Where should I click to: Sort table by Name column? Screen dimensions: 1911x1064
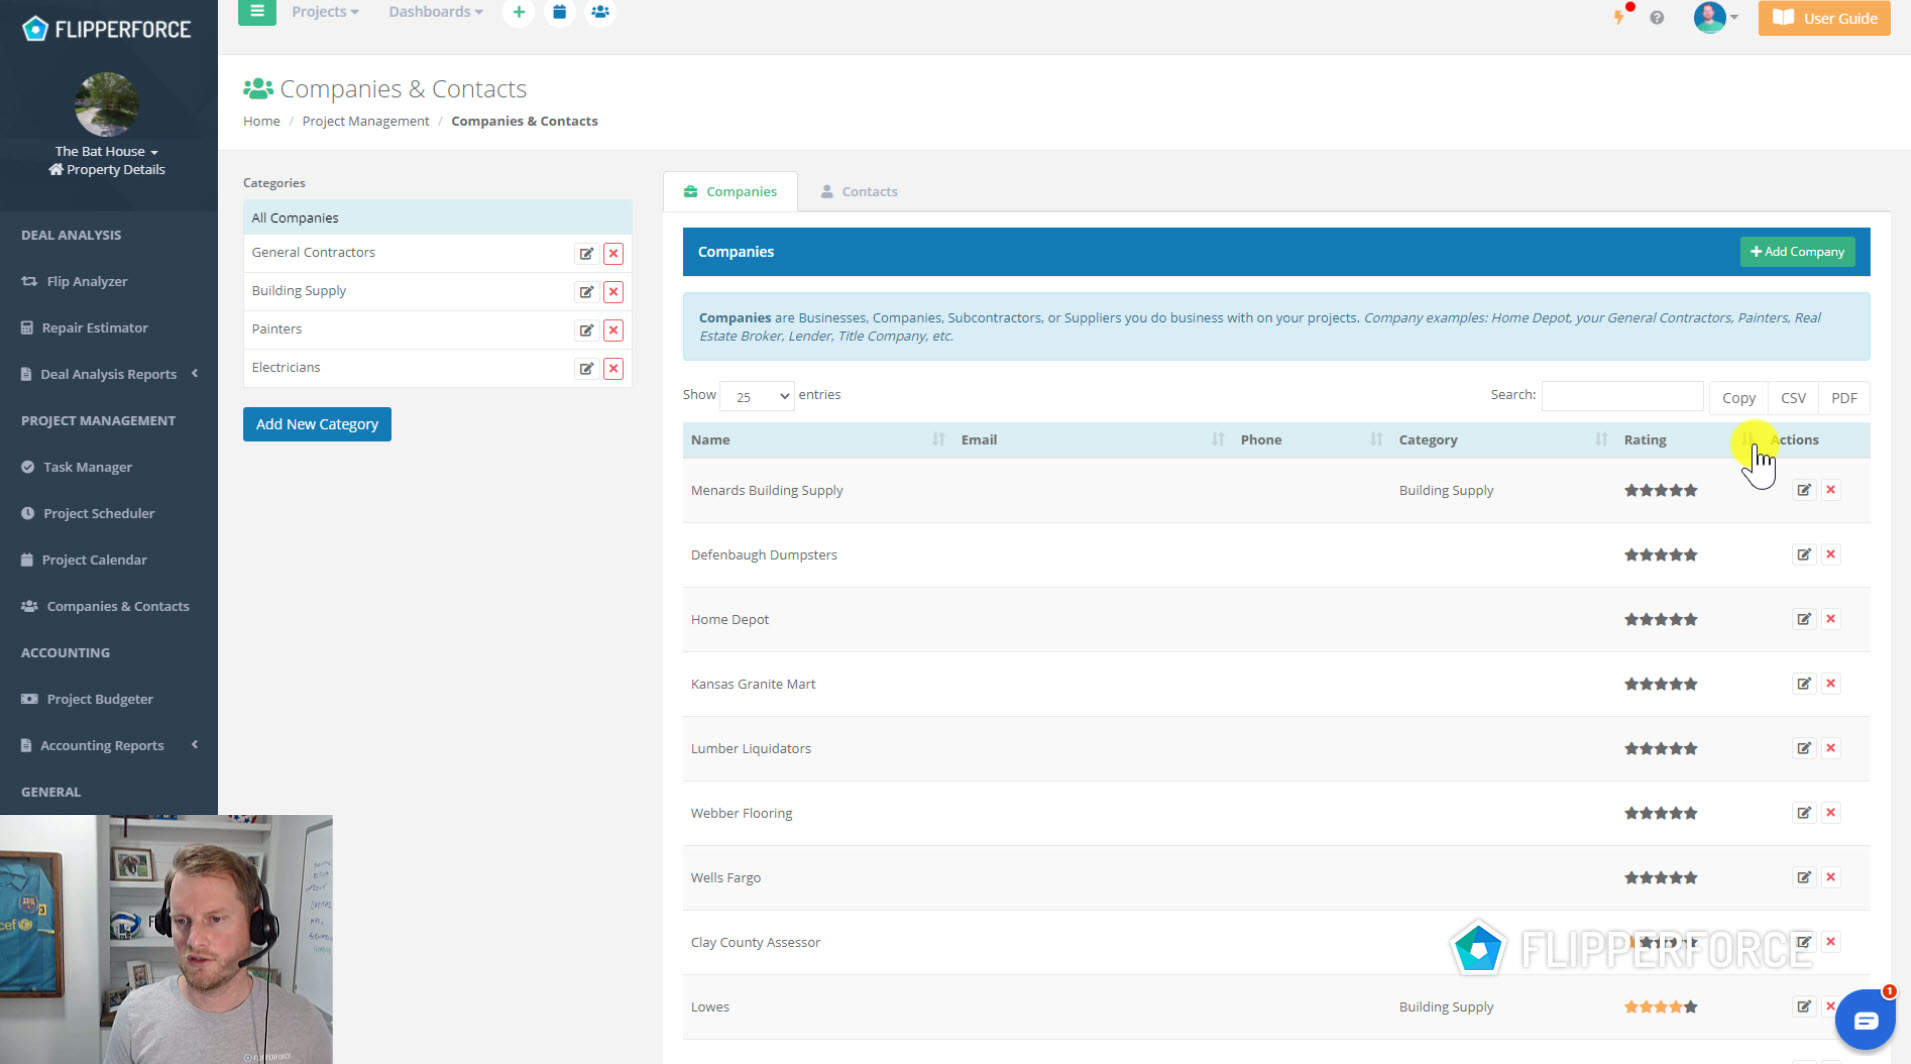point(817,440)
